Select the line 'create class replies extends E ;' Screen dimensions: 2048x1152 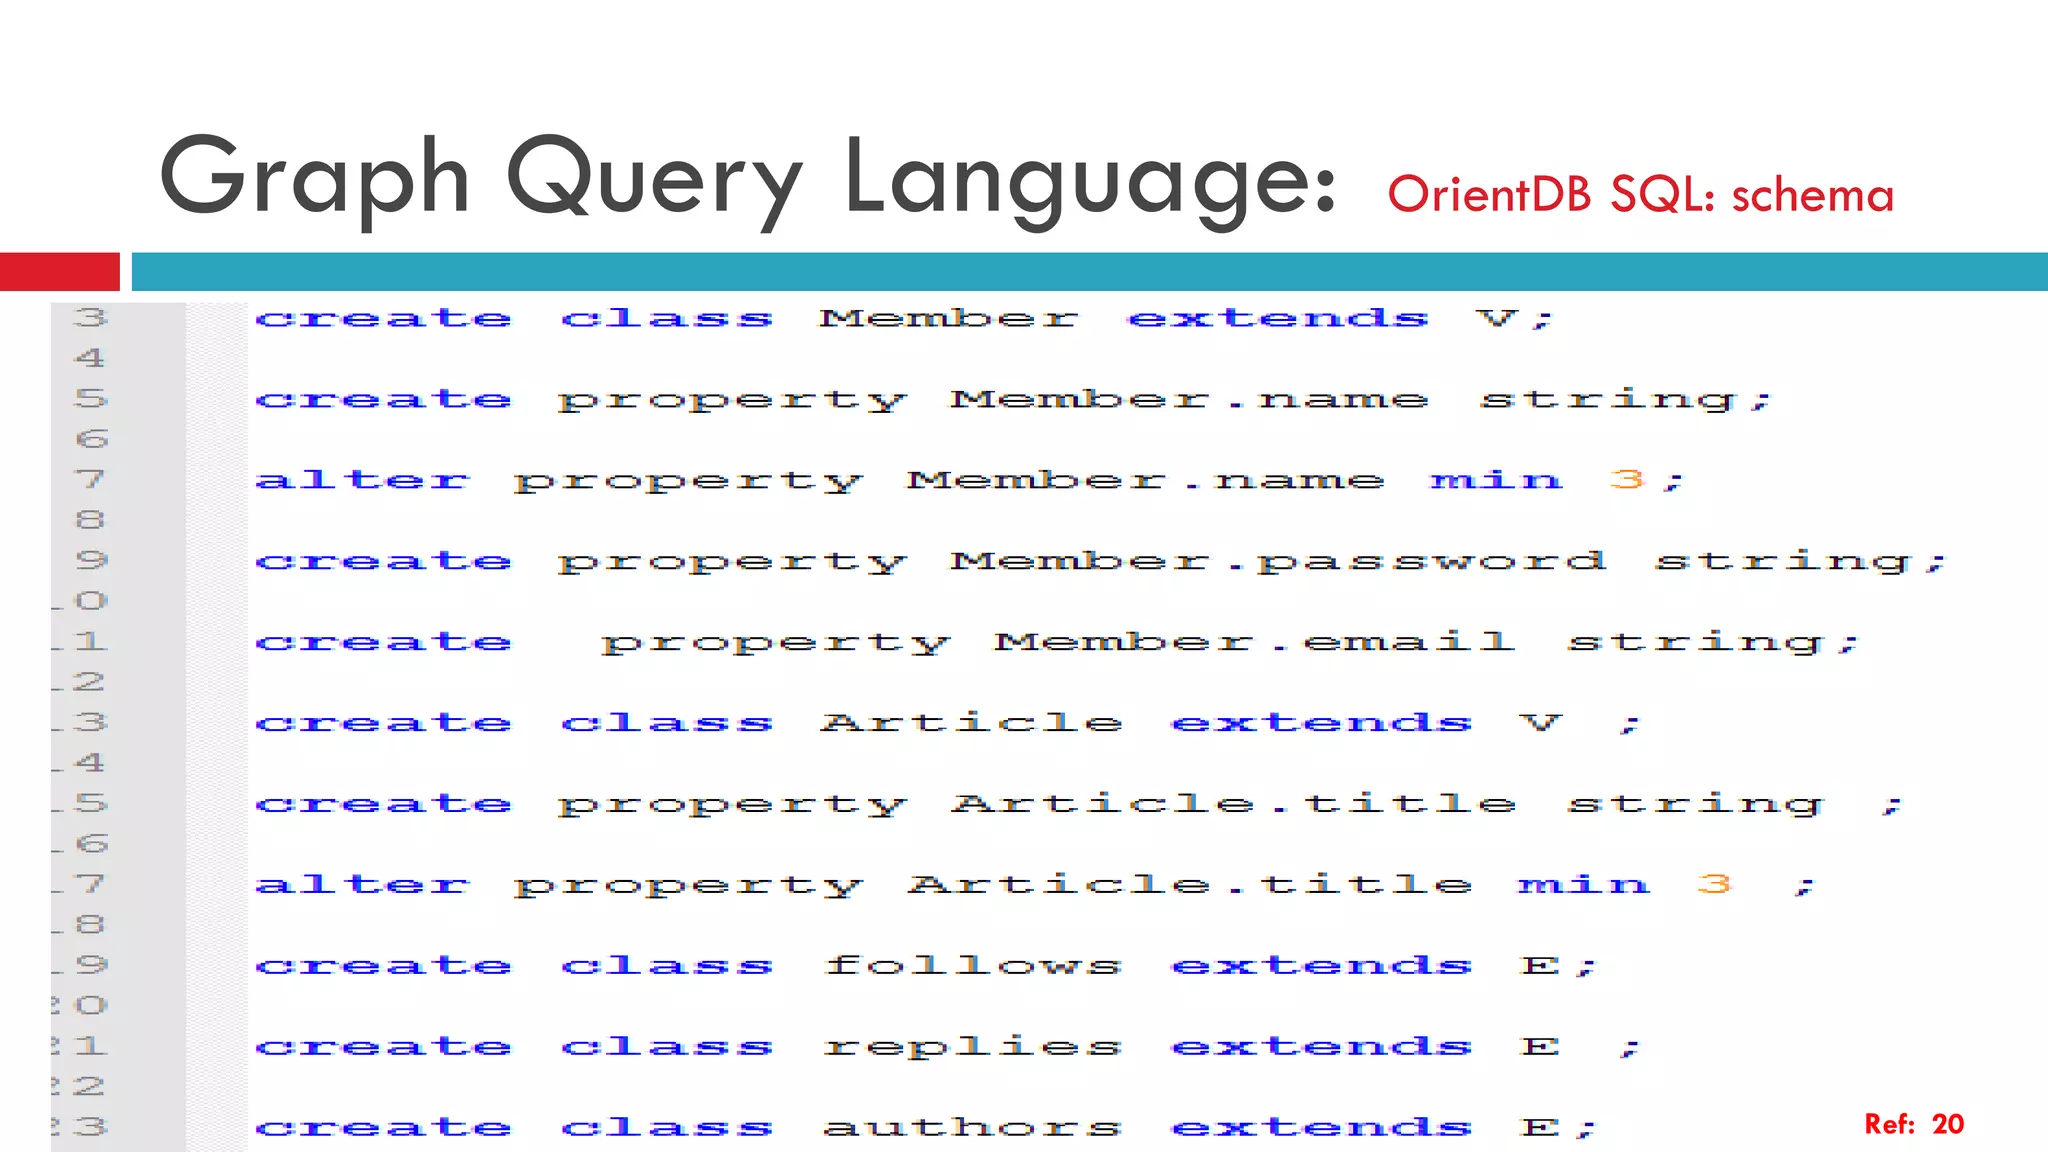tap(948, 1048)
